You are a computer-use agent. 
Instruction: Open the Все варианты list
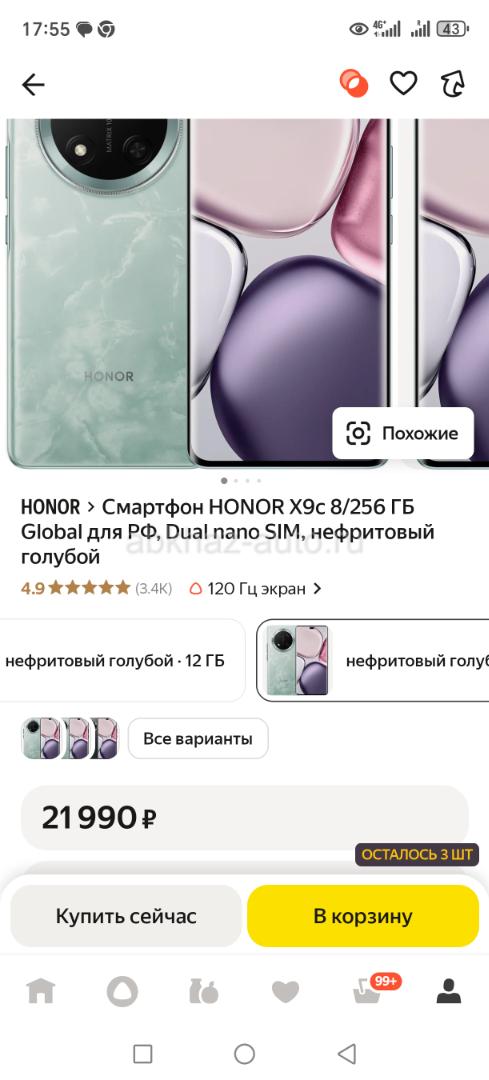198,739
